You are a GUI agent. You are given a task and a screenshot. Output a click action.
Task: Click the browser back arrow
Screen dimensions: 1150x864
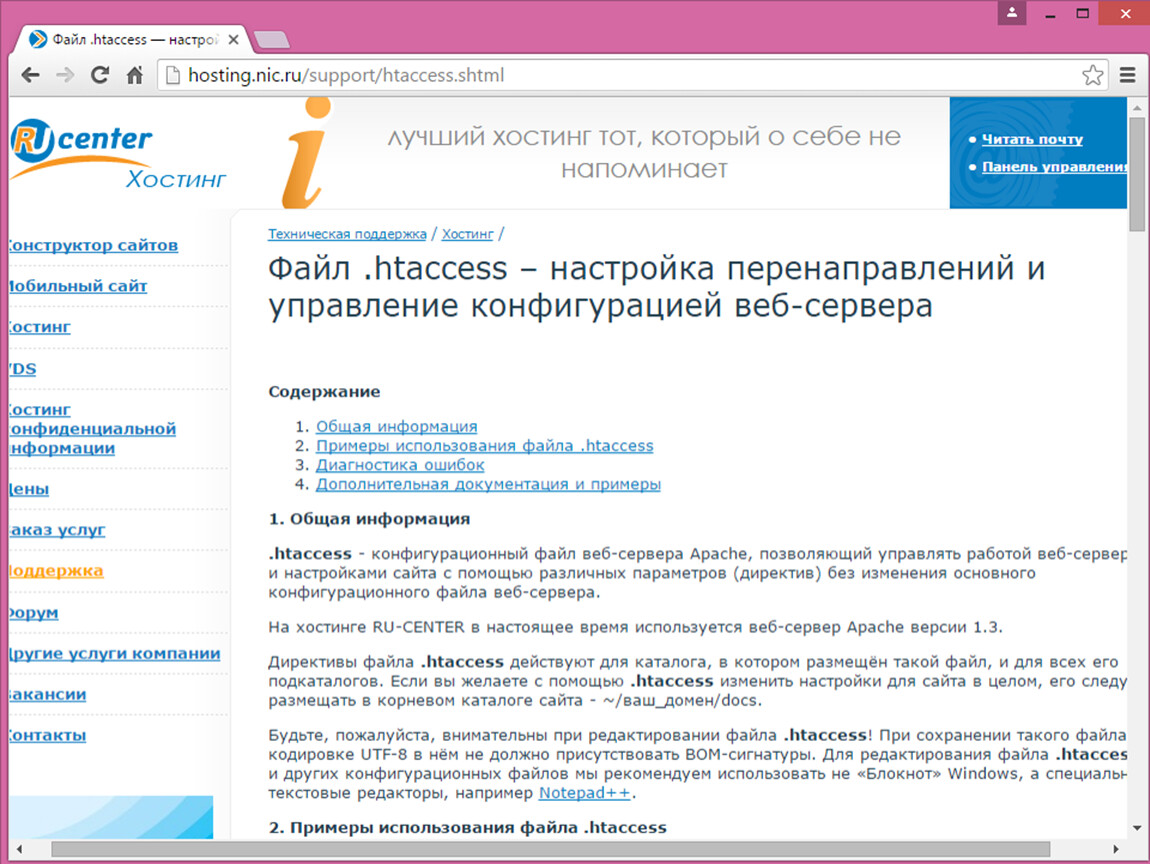pos(31,75)
